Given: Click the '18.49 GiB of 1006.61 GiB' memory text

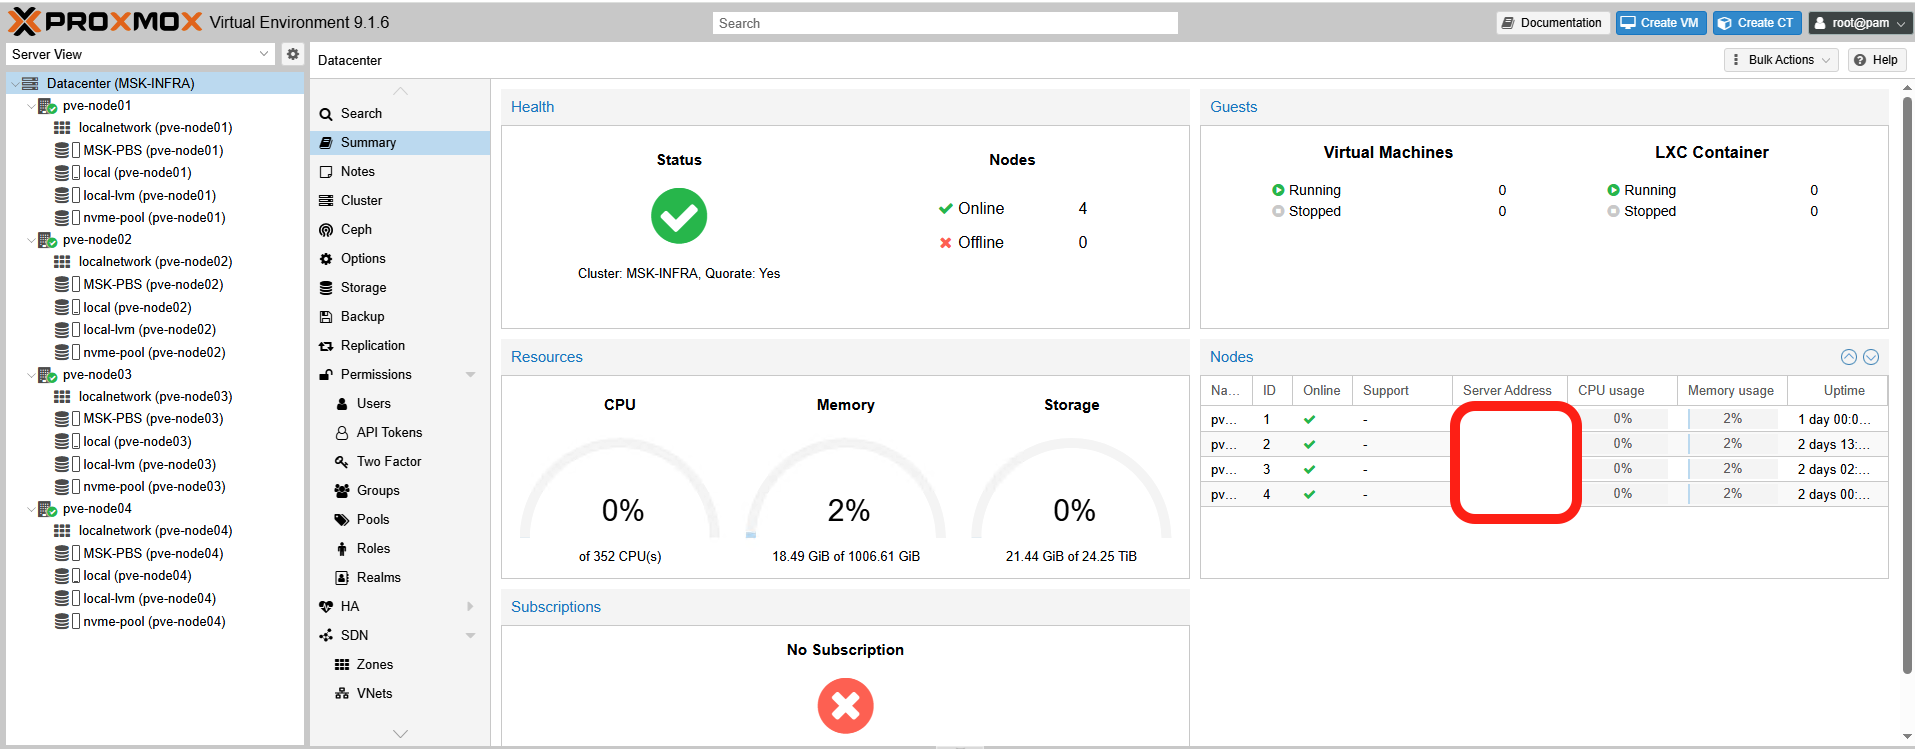Looking at the screenshot, I should click(x=846, y=557).
